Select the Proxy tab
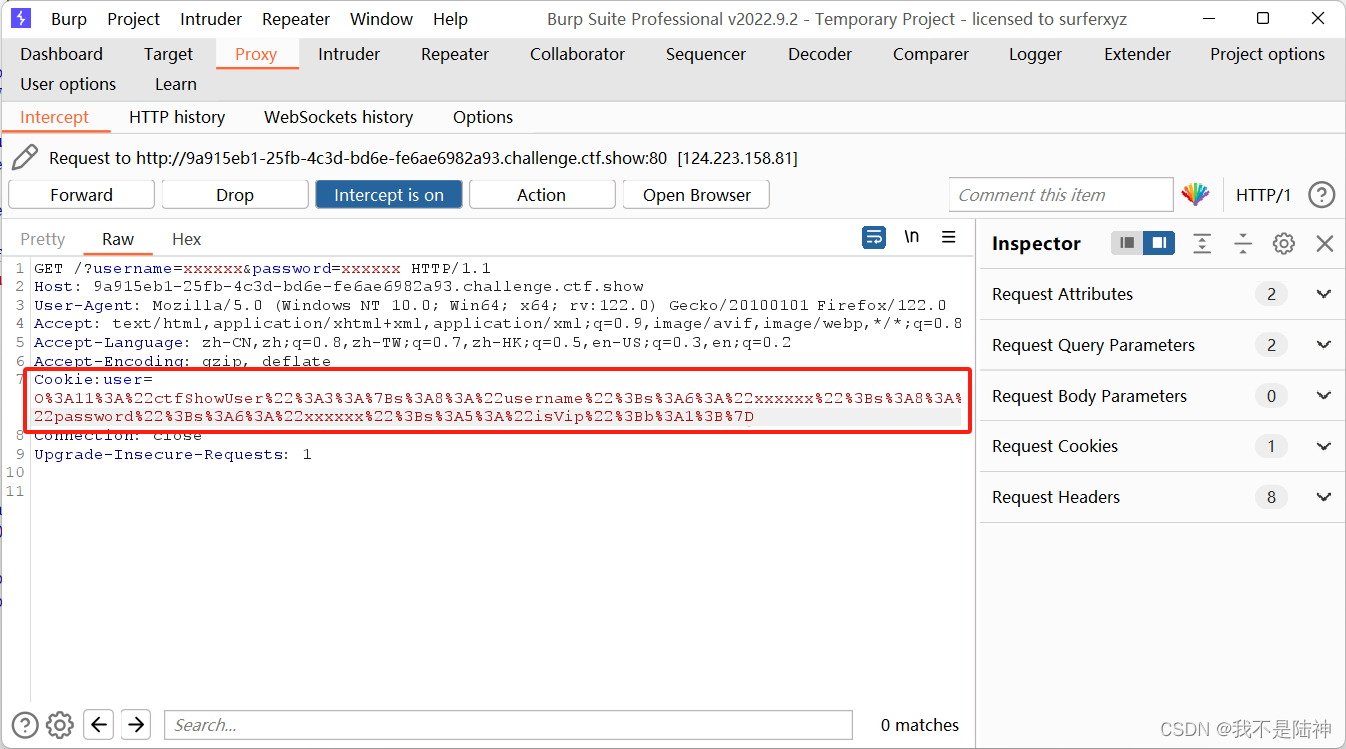Image resolution: width=1346 pixels, height=749 pixels. (x=256, y=54)
